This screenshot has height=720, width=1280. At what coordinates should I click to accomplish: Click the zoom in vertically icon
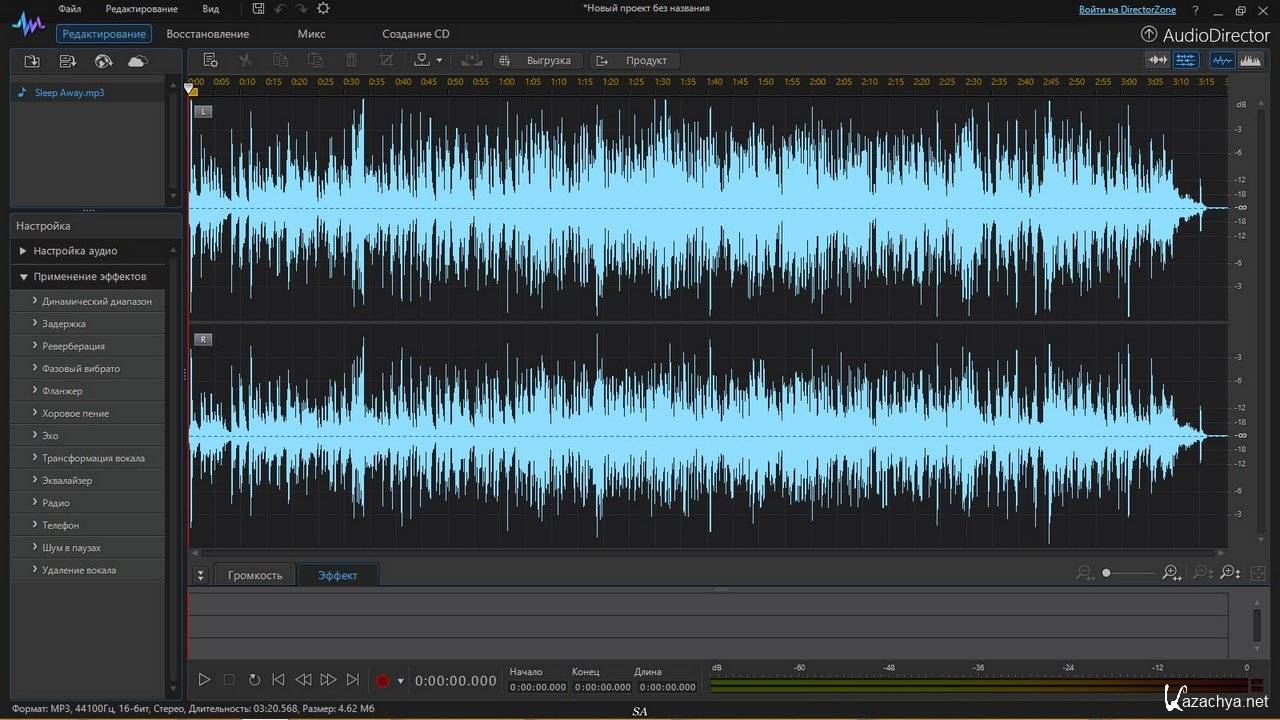[1230, 573]
